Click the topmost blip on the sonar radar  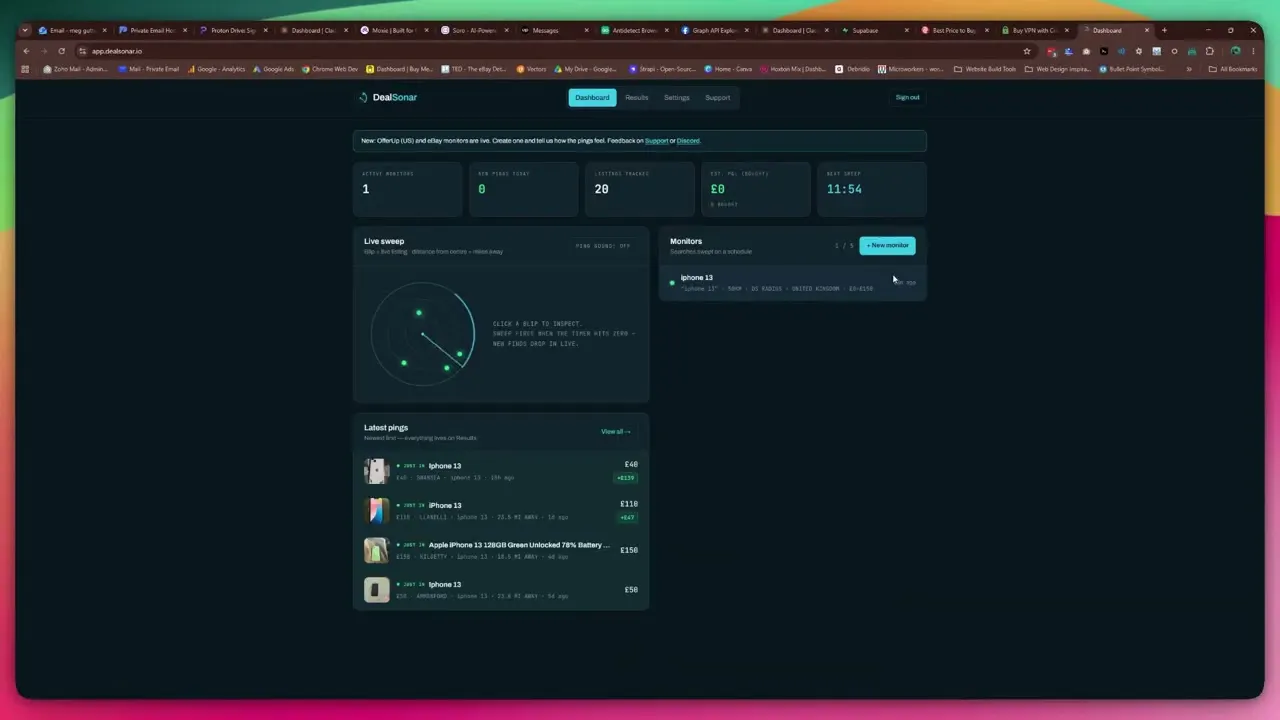click(419, 313)
